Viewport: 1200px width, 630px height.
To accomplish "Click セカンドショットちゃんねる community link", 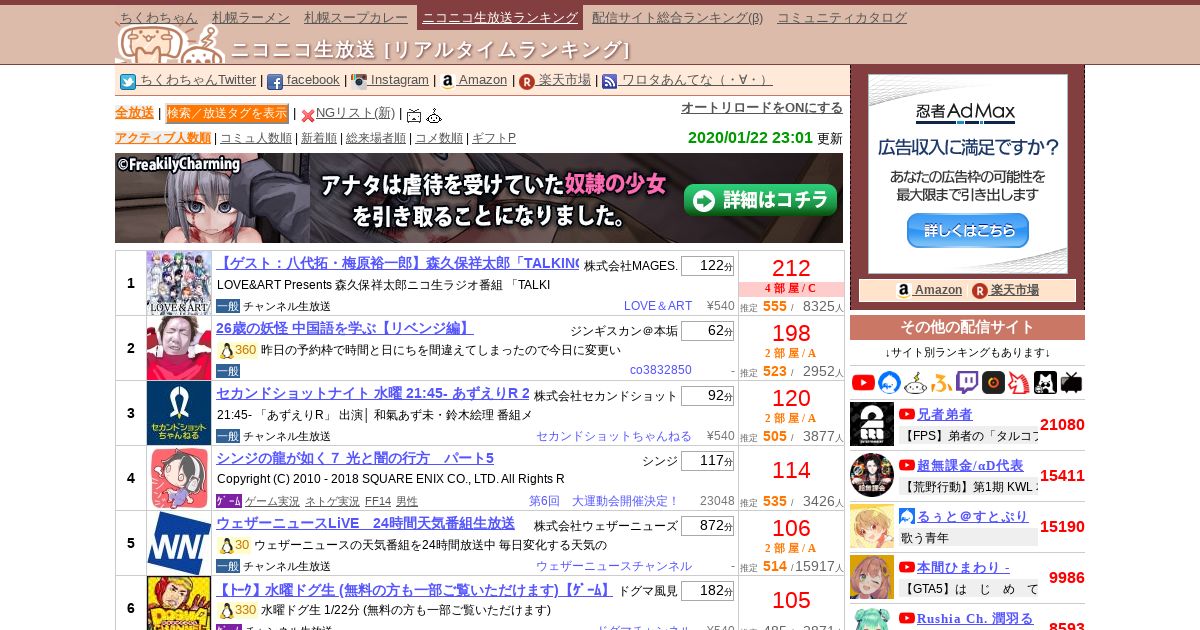I will (x=614, y=435).
